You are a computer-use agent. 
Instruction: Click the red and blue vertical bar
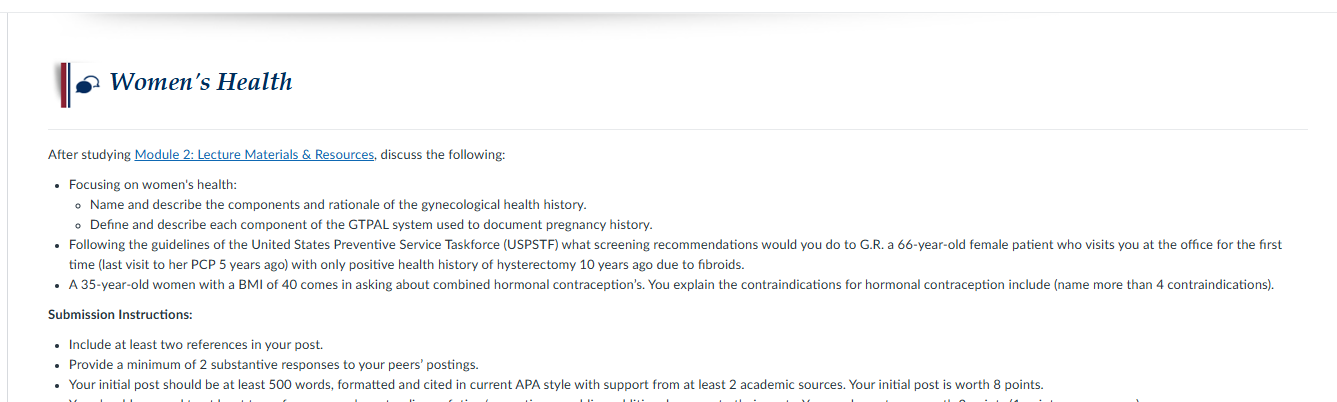[x=65, y=84]
